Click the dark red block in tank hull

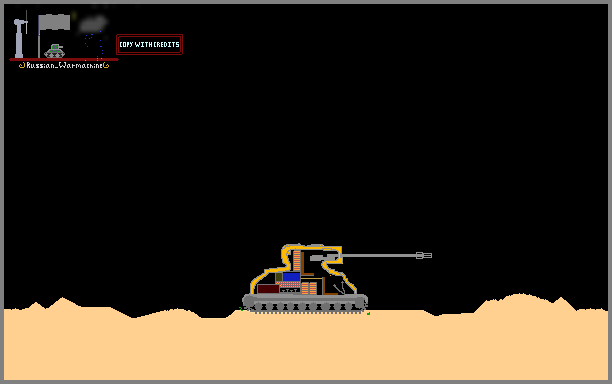268,289
